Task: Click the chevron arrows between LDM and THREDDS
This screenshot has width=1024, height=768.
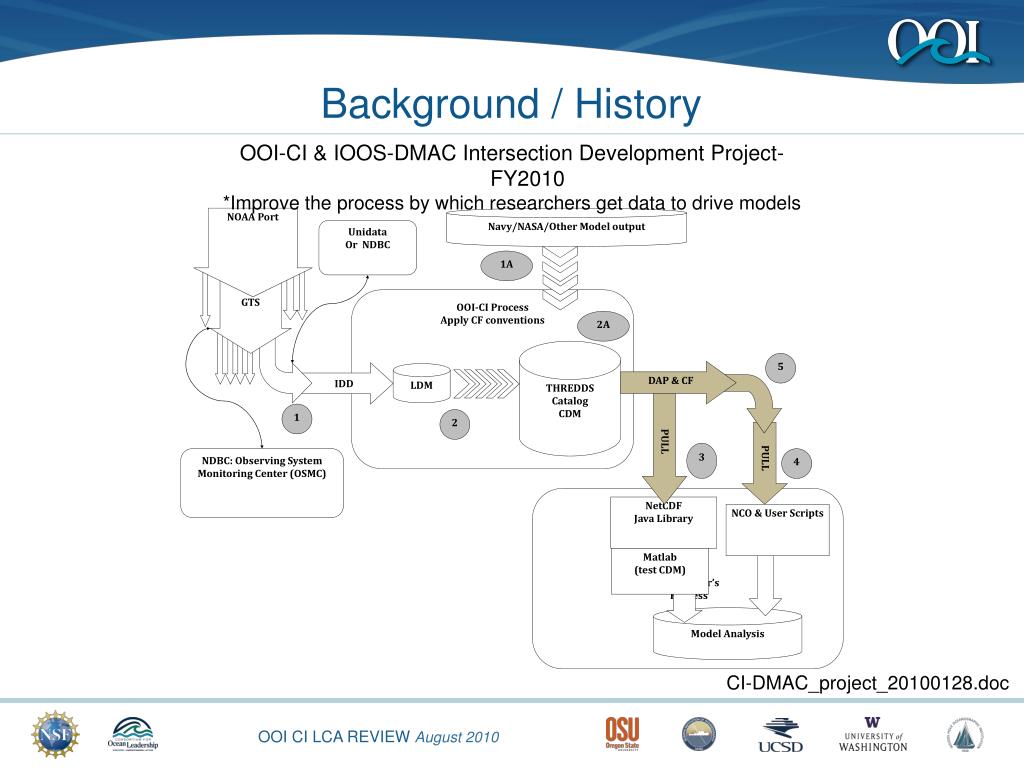Action: click(485, 384)
